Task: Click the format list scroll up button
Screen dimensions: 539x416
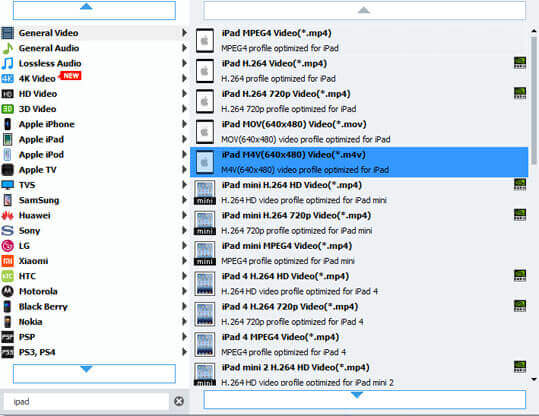Action: pyautogui.click(x=364, y=10)
